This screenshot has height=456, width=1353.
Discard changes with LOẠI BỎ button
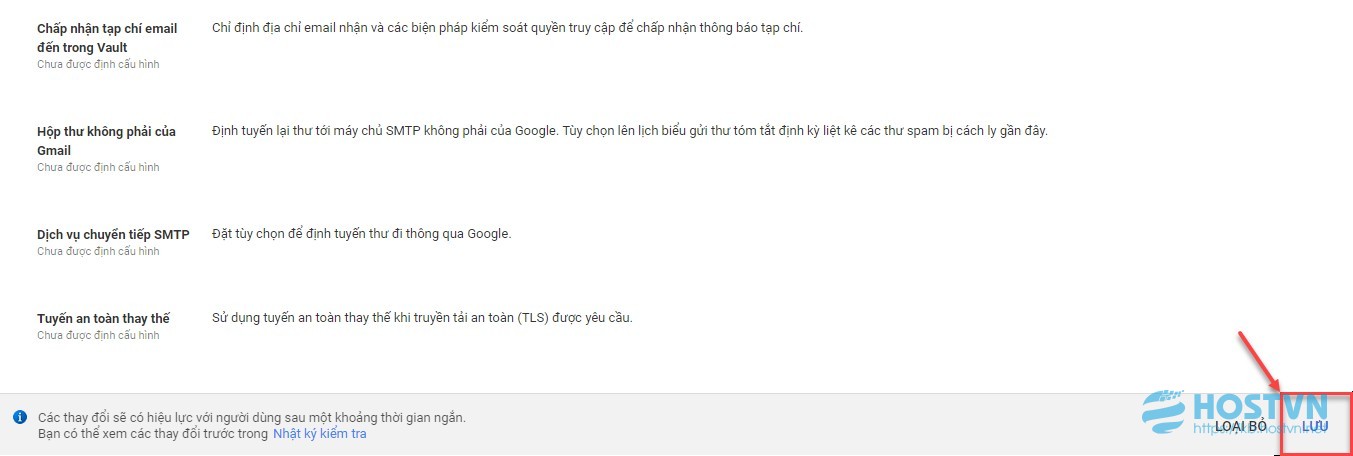1241,426
